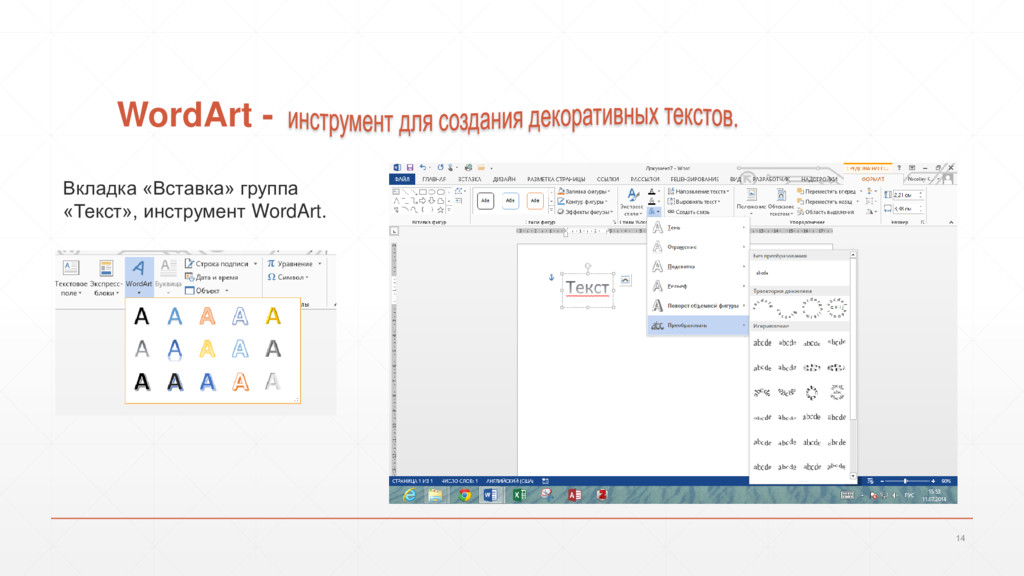Viewport: 1024px width, 576px height.
Task: Open the ФОРМАТ contextual tab
Action: coord(872,179)
